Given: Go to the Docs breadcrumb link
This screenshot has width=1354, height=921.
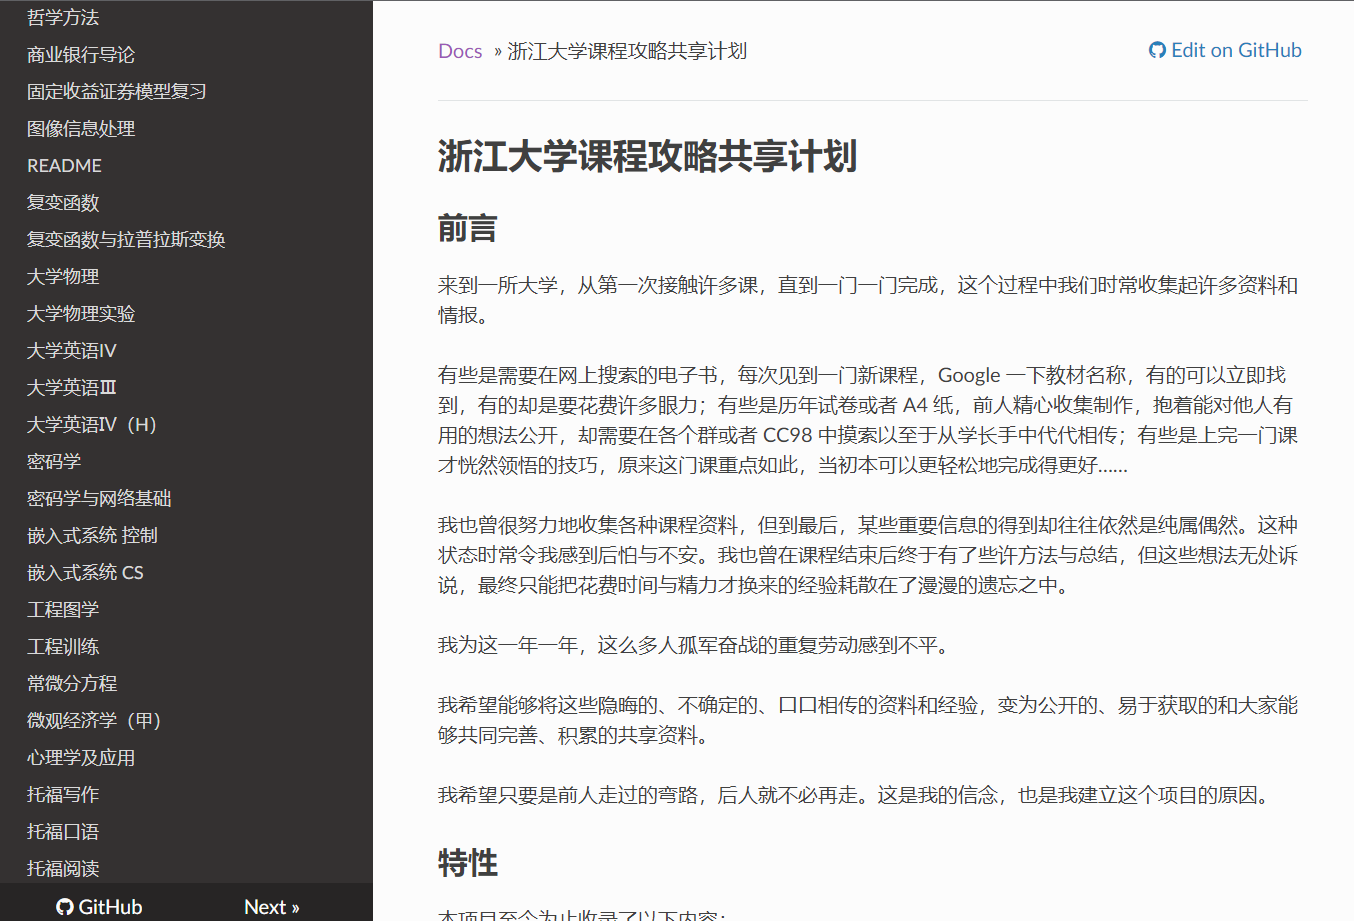Looking at the screenshot, I should [460, 51].
